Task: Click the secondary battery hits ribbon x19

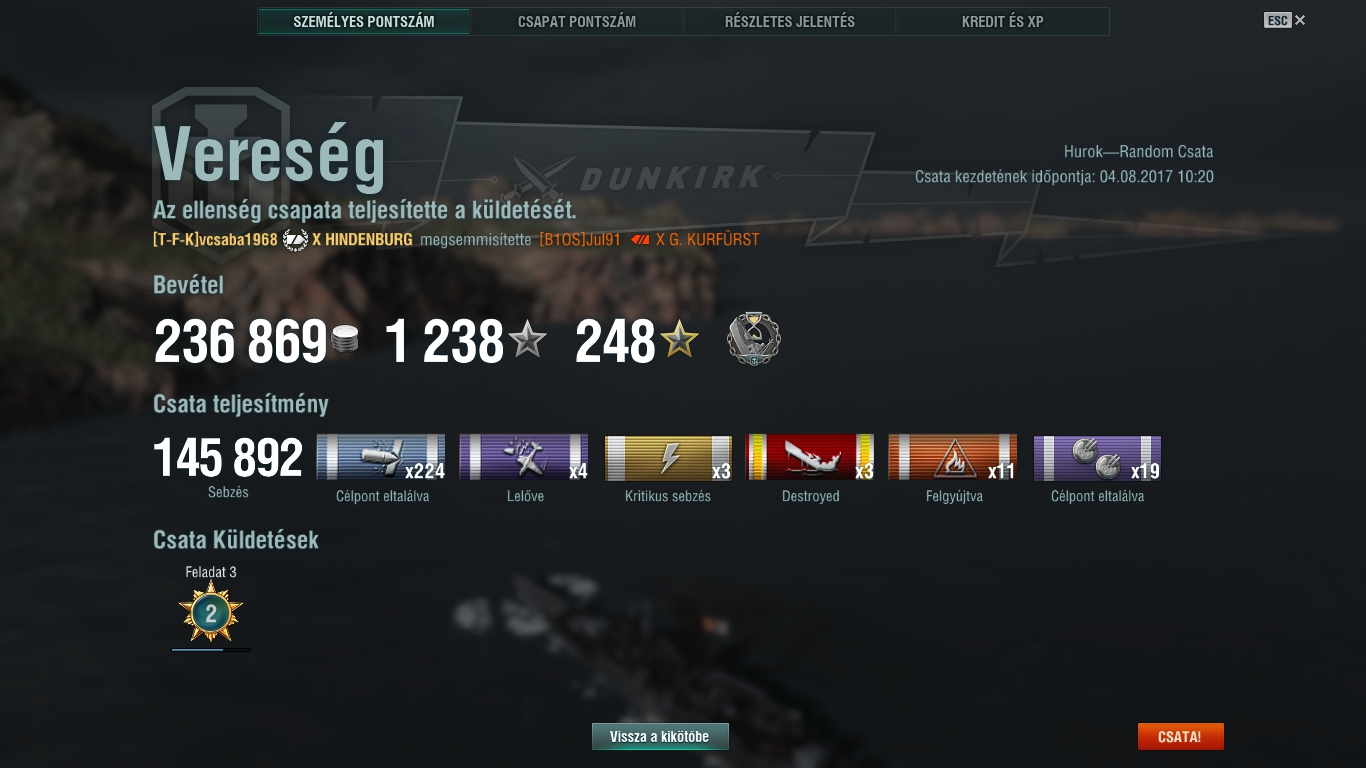Action: pyautogui.click(x=1097, y=458)
